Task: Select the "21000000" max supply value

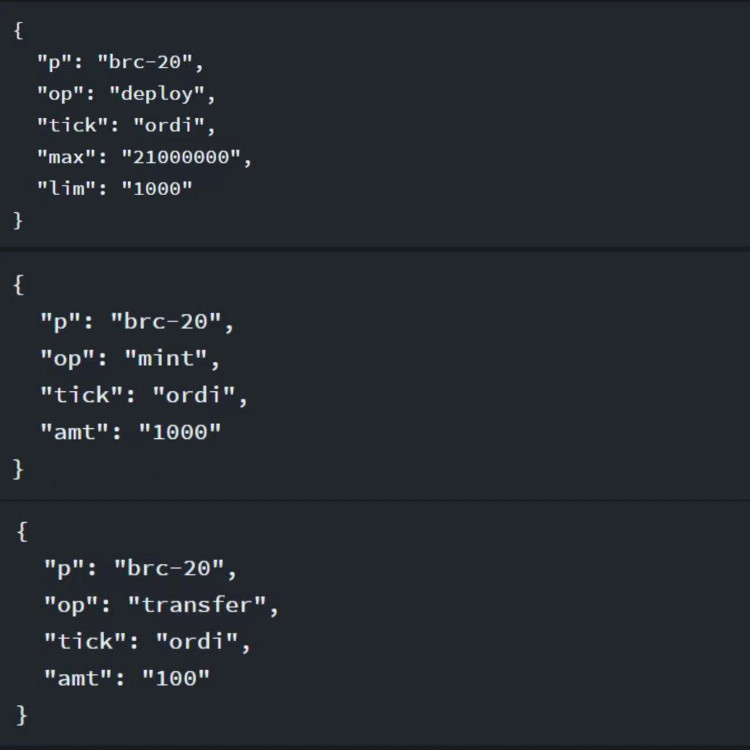Action: coord(187,156)
